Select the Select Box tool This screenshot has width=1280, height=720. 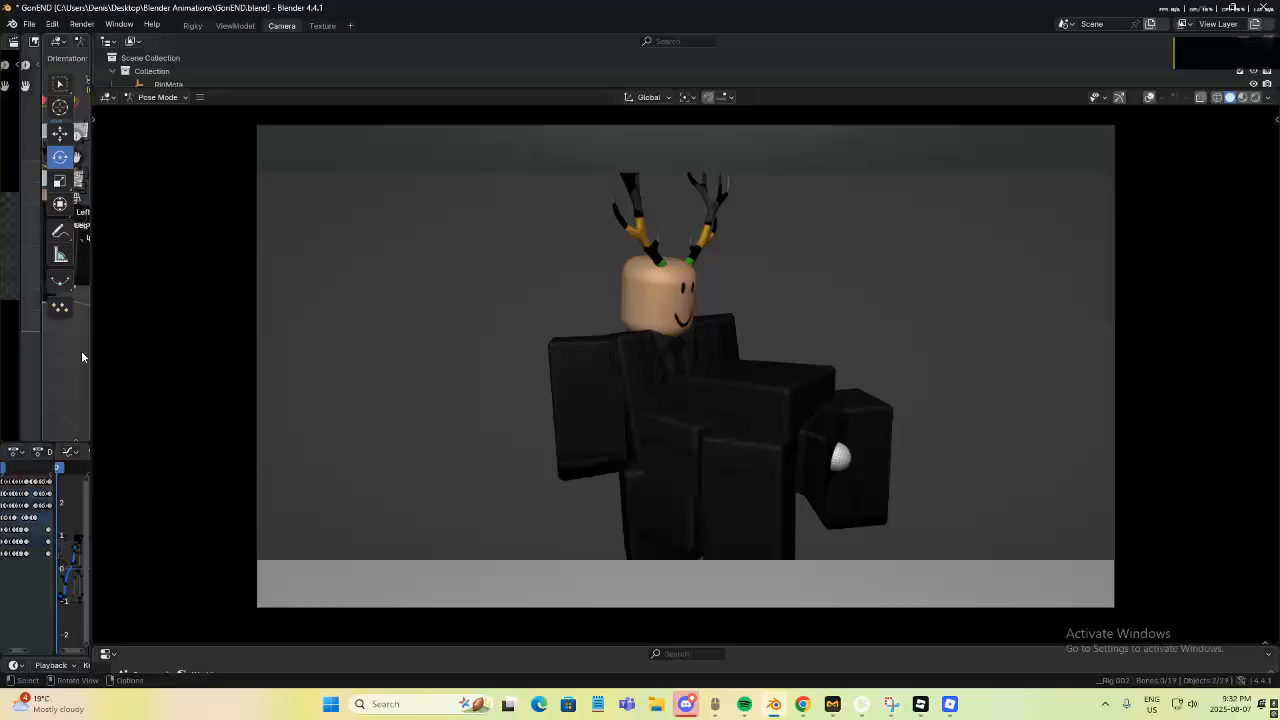(60, 84)
